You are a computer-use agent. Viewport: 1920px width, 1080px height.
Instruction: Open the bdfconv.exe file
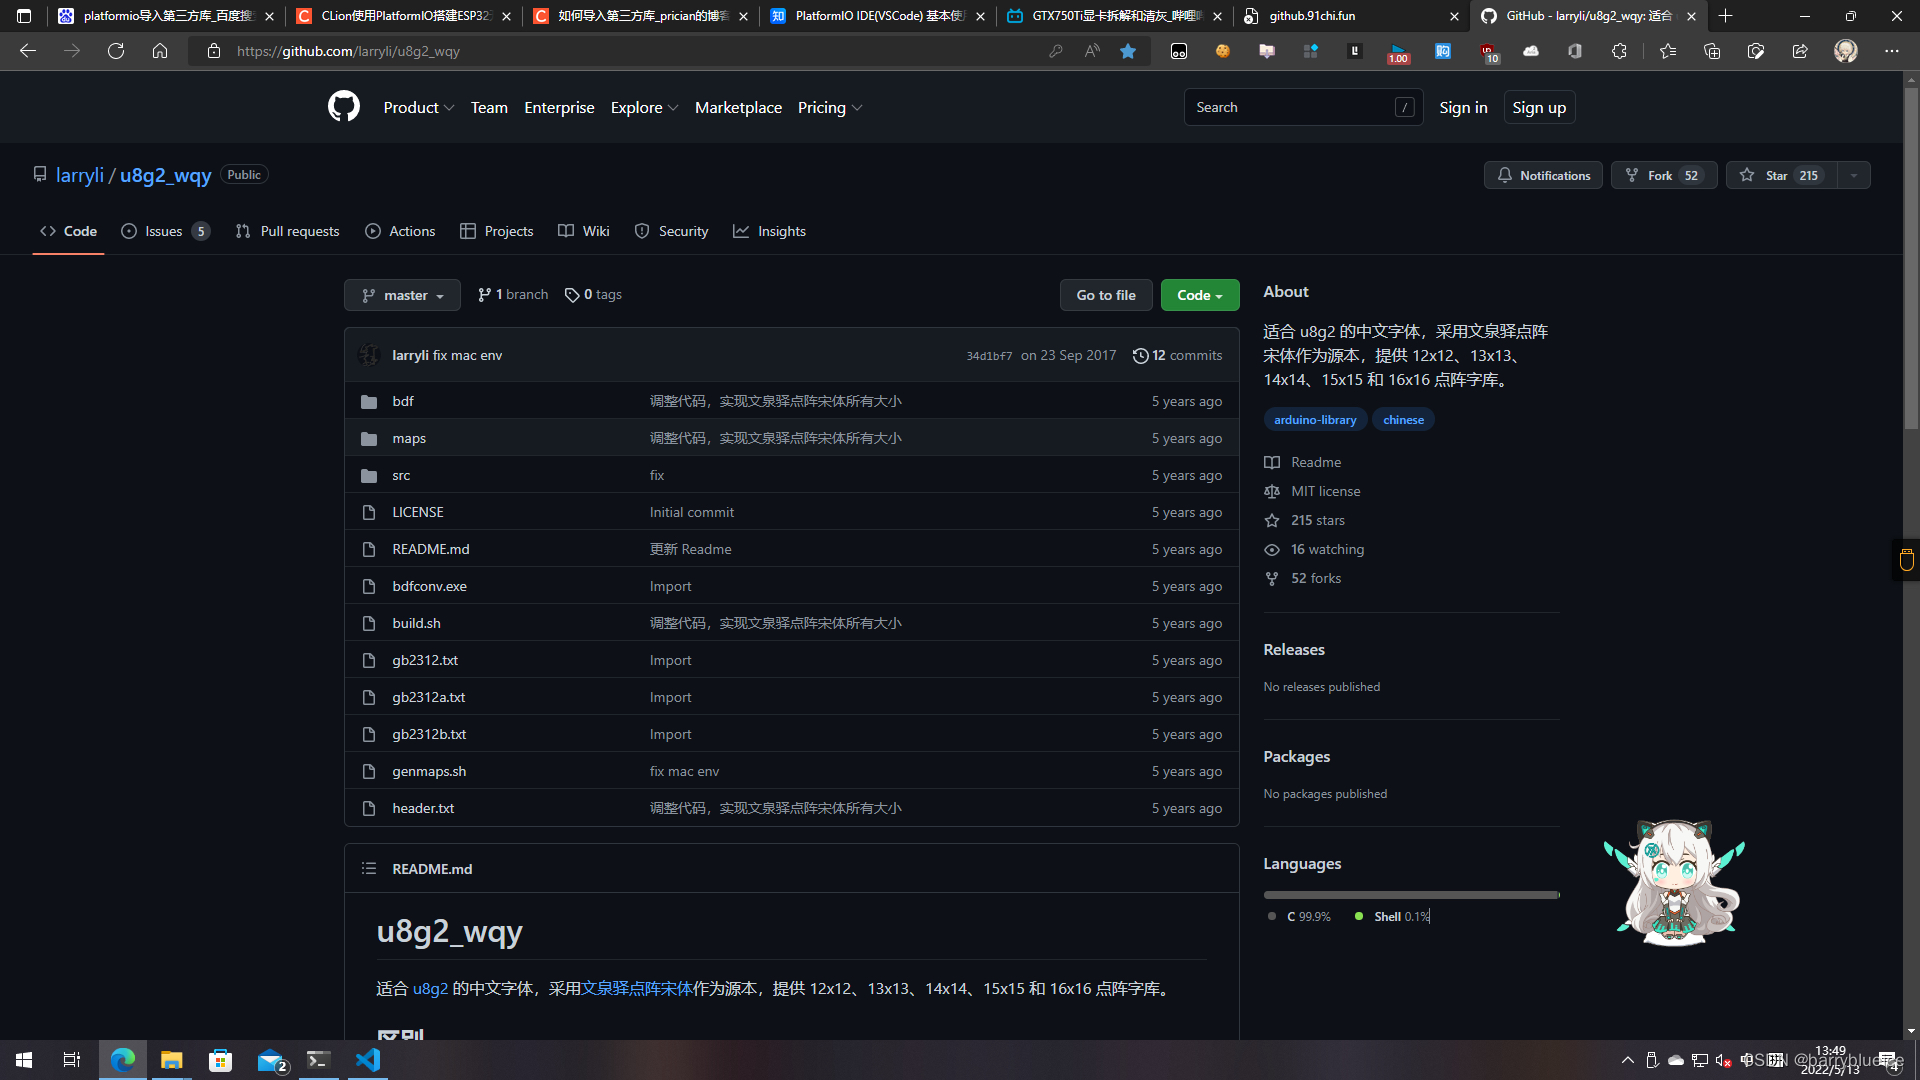[x=429, y=586]
